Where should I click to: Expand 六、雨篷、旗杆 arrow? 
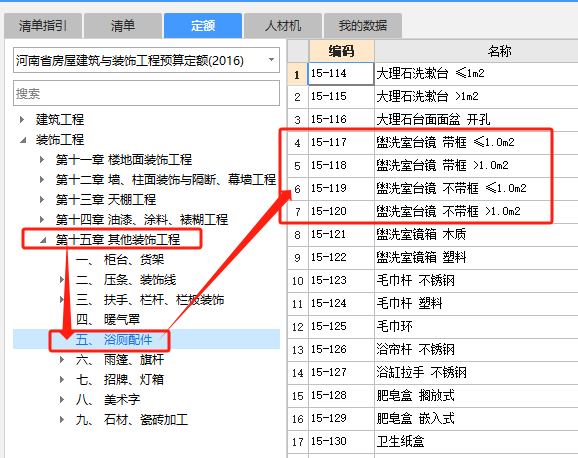[x=62, y=360]
